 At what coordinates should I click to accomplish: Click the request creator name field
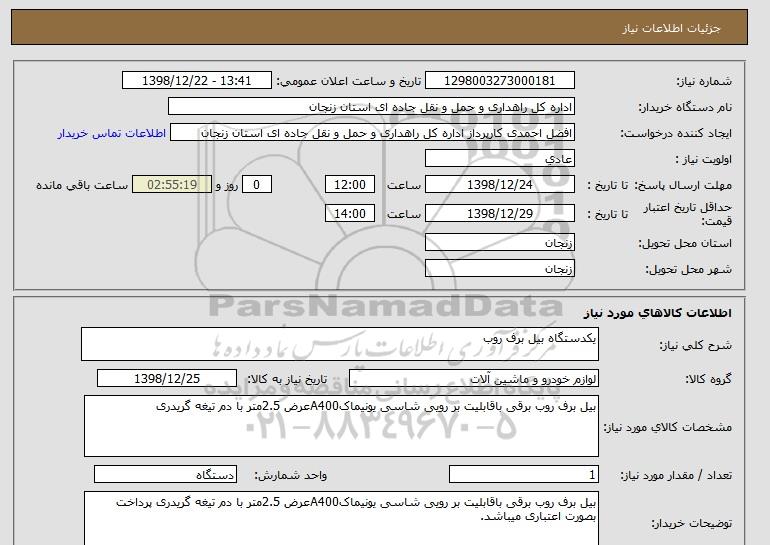pyautogui.click(x=372, y=133)
